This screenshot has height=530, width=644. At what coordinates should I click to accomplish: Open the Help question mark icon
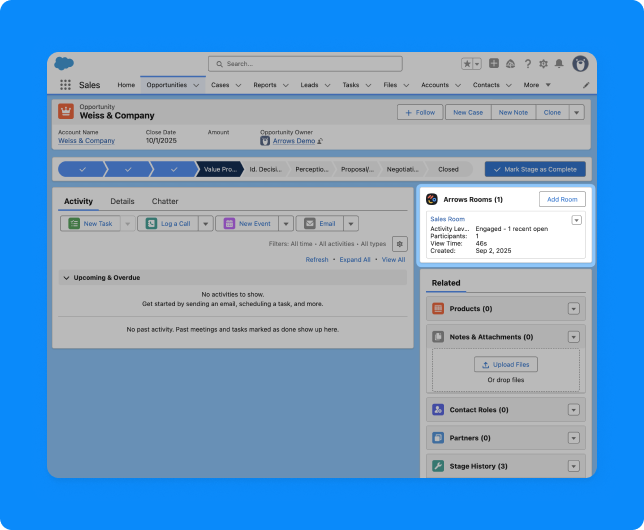(528, 64)
